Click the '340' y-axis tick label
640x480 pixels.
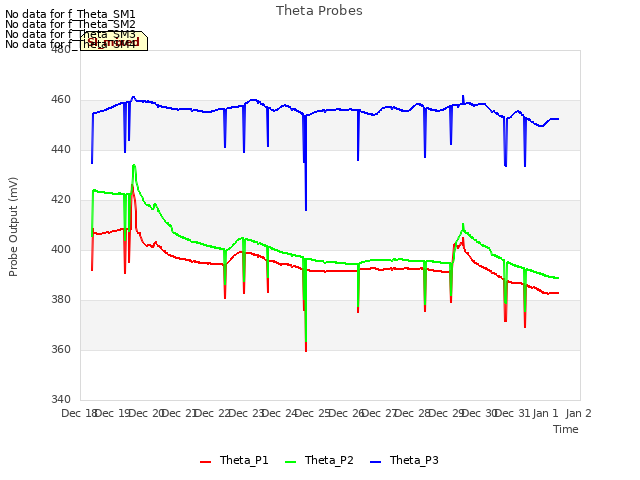pyautogui.click(x=61, y=399)
